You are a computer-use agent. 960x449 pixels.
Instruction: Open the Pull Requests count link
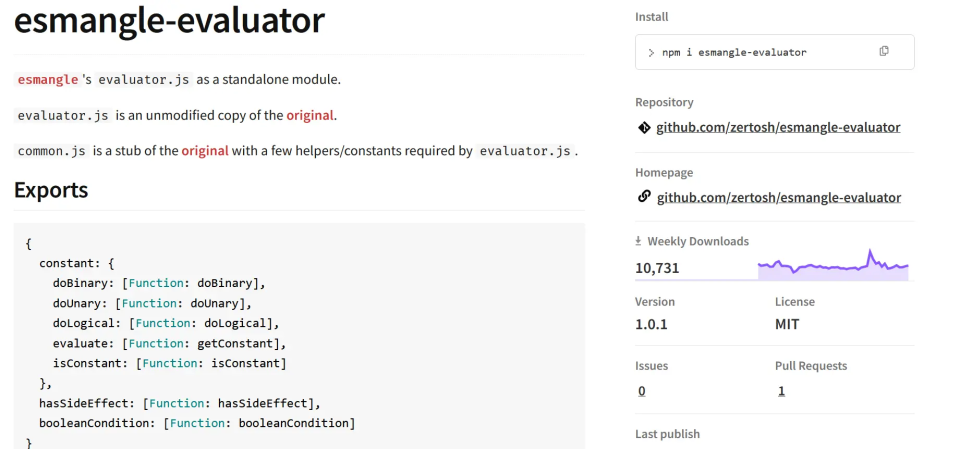781,391
